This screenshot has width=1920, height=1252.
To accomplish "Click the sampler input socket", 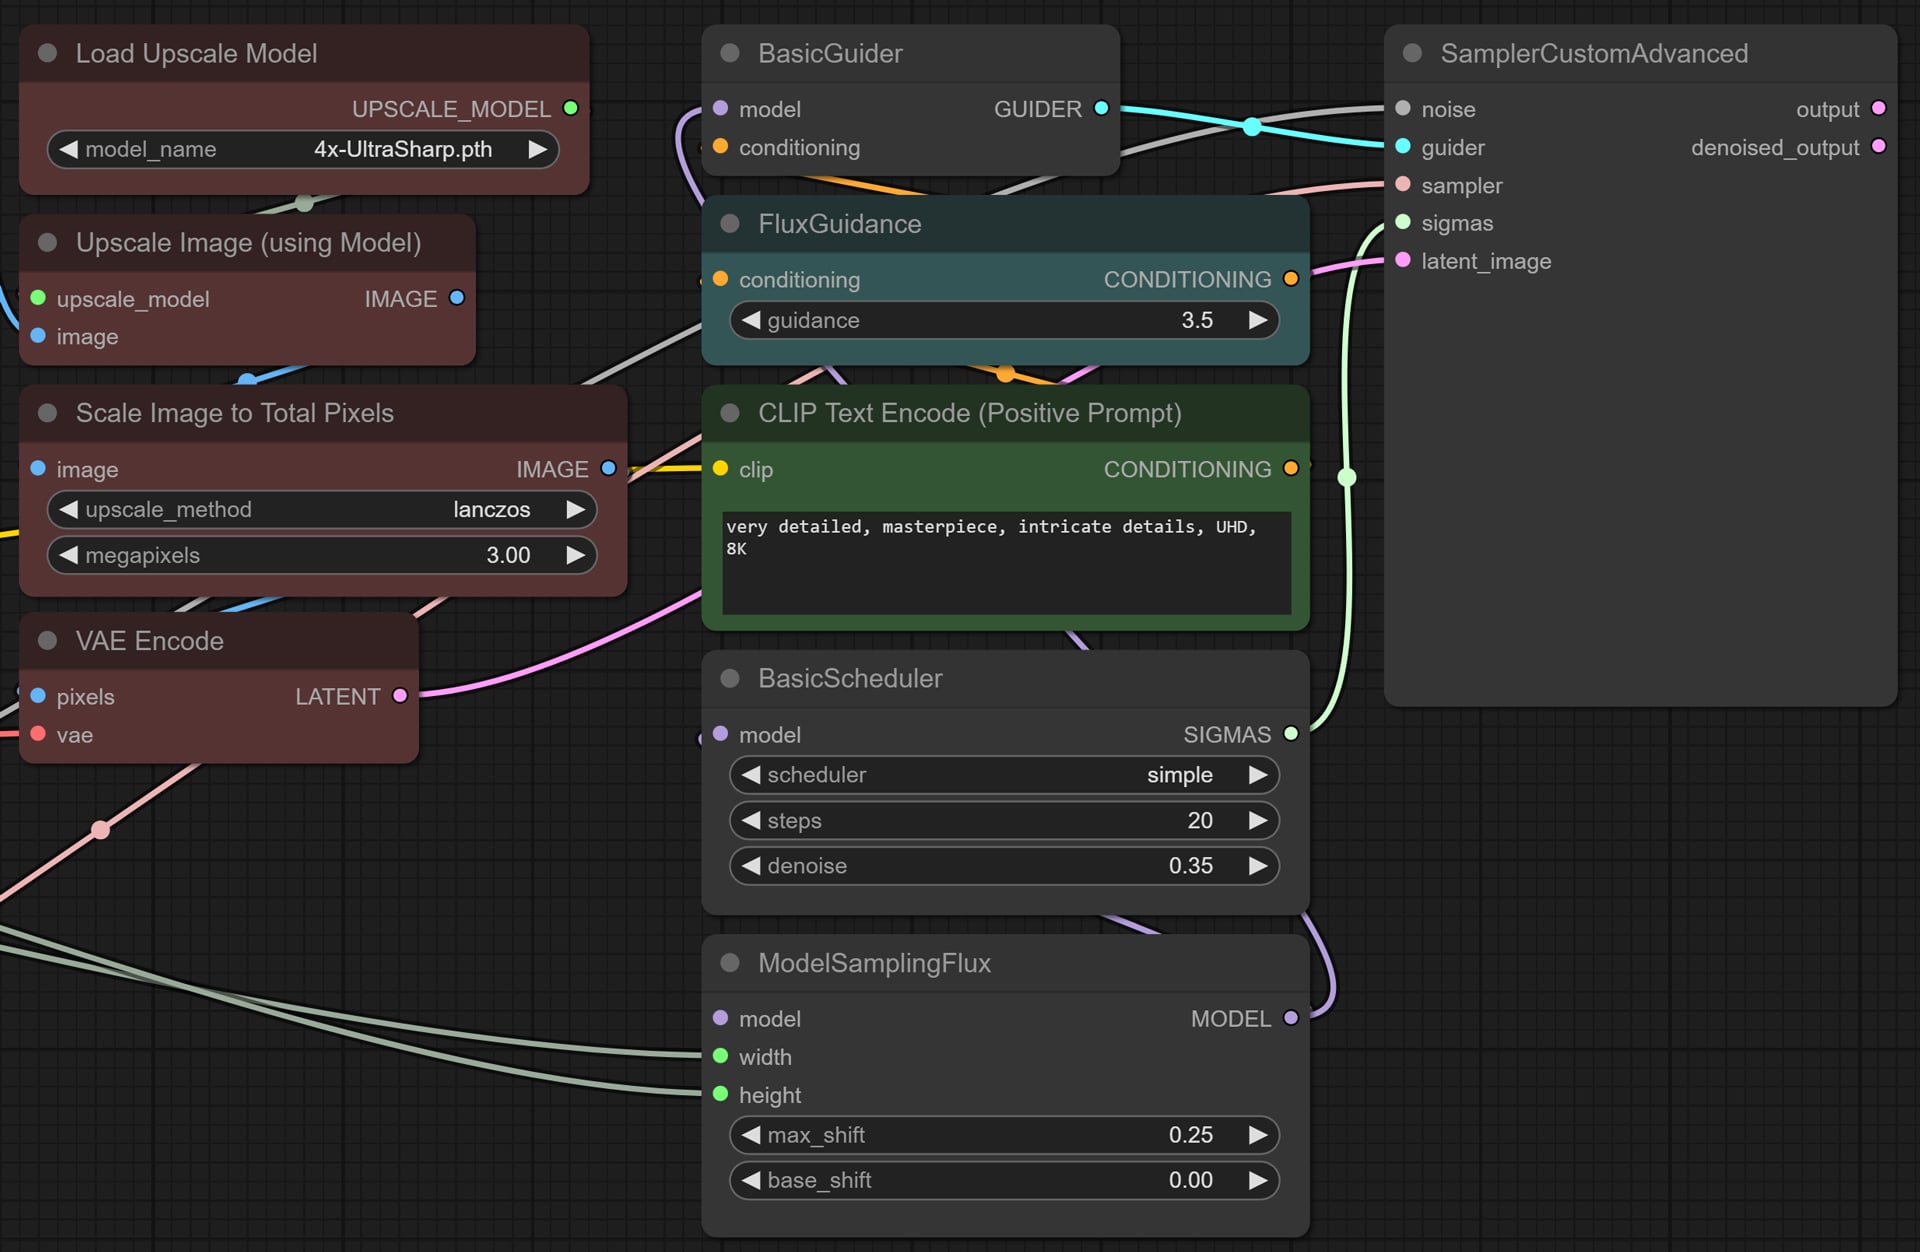I will coord(1403,184).
